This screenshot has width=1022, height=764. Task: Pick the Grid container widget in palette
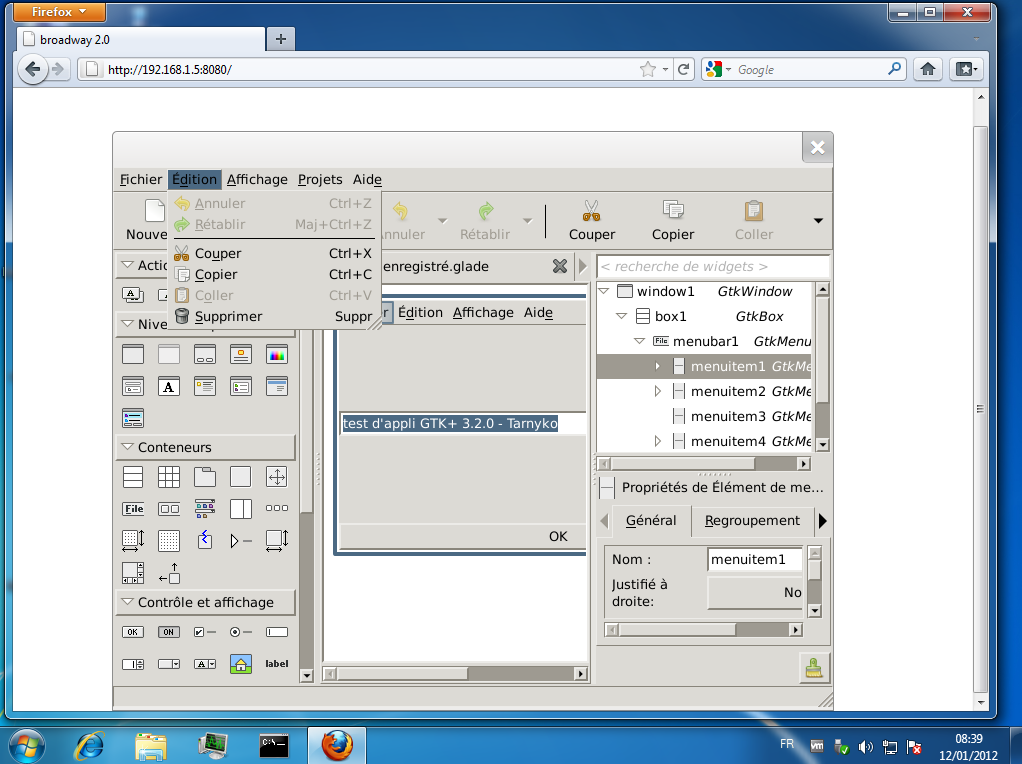(x=169, y=477)
